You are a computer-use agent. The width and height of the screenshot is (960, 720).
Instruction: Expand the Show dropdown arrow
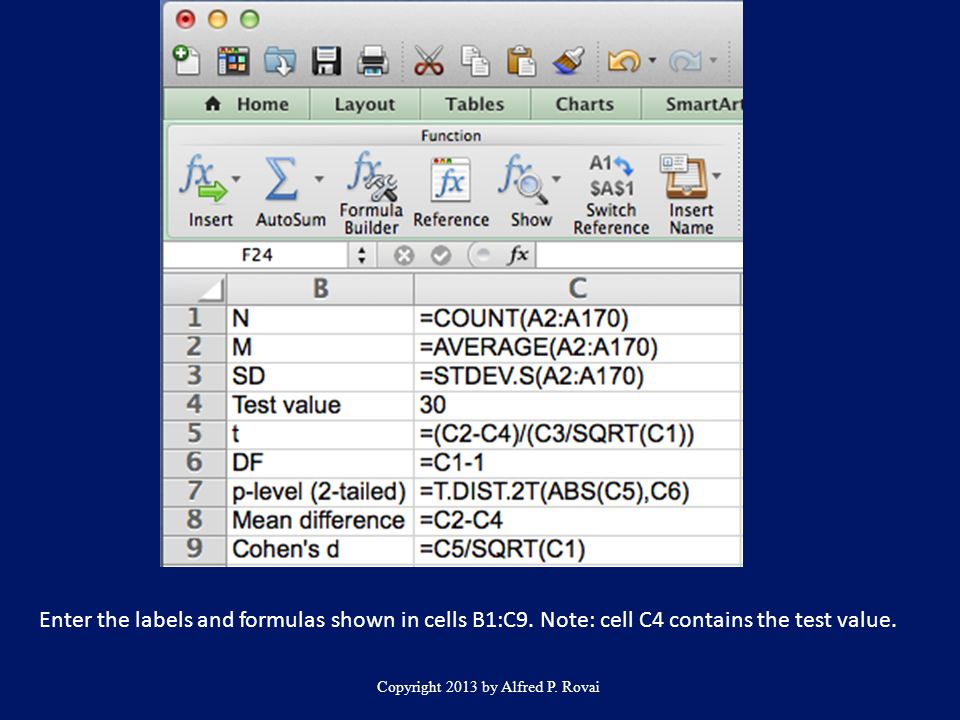(x=556, y=179)
